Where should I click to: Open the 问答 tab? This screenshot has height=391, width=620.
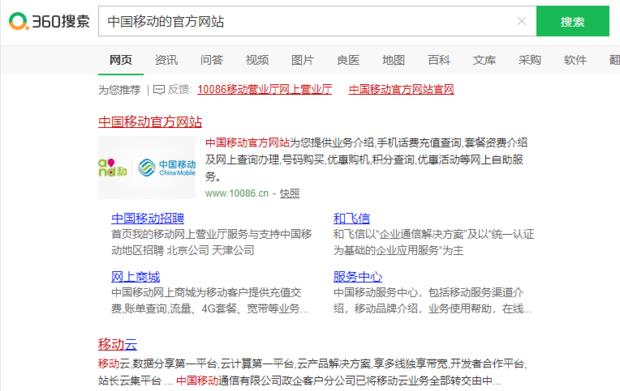pyautogui.click(x=212, y=60)
